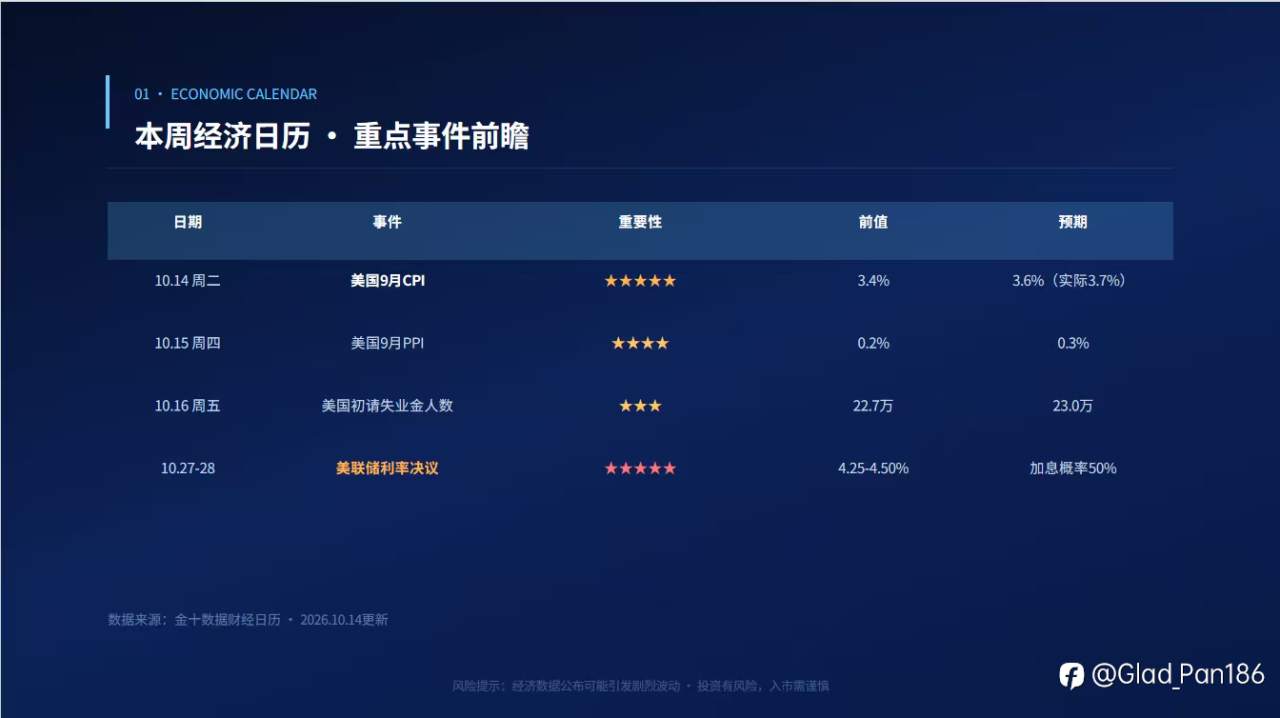This screenshot has width=1280, height=718.
Task: Click the four-star rating for 美国9月PPI
Action: pyautogui.click(x=640, y=343)
